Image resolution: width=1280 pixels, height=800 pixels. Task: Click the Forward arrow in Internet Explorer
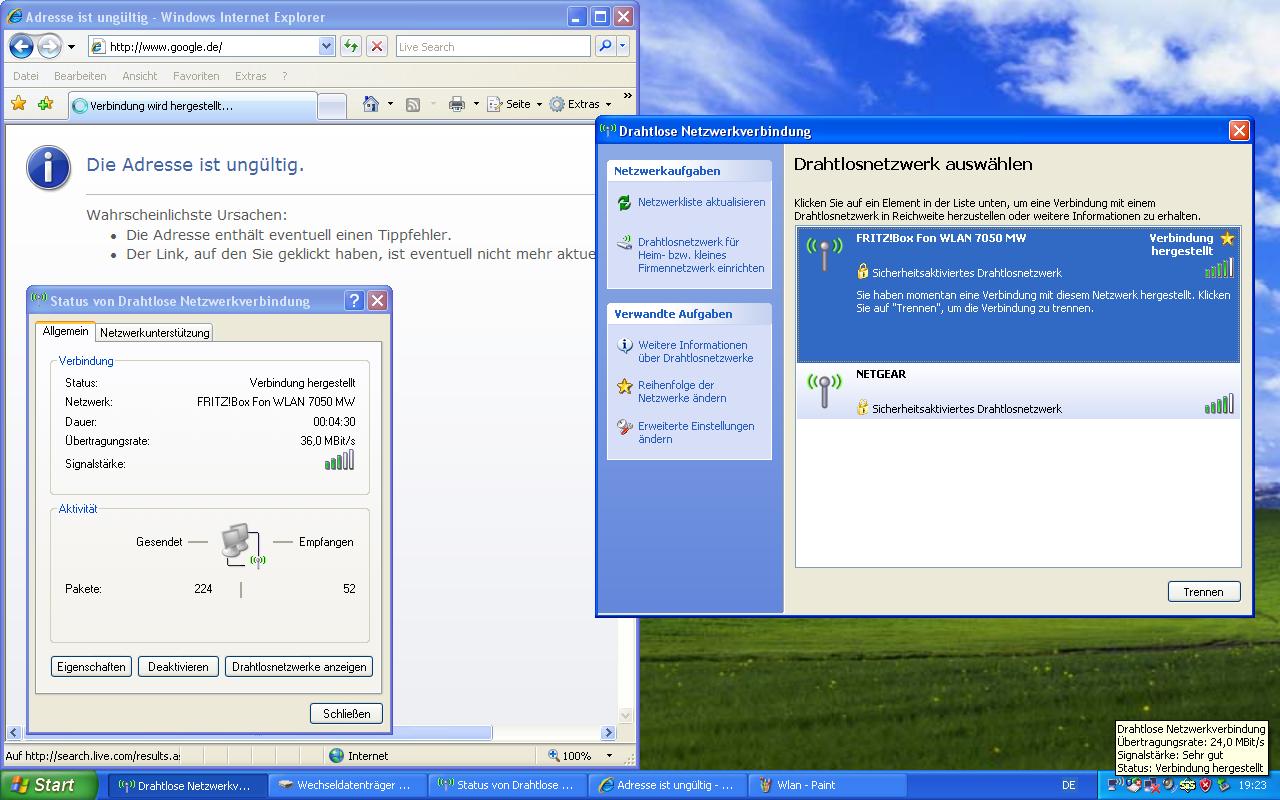click(49, 46)
